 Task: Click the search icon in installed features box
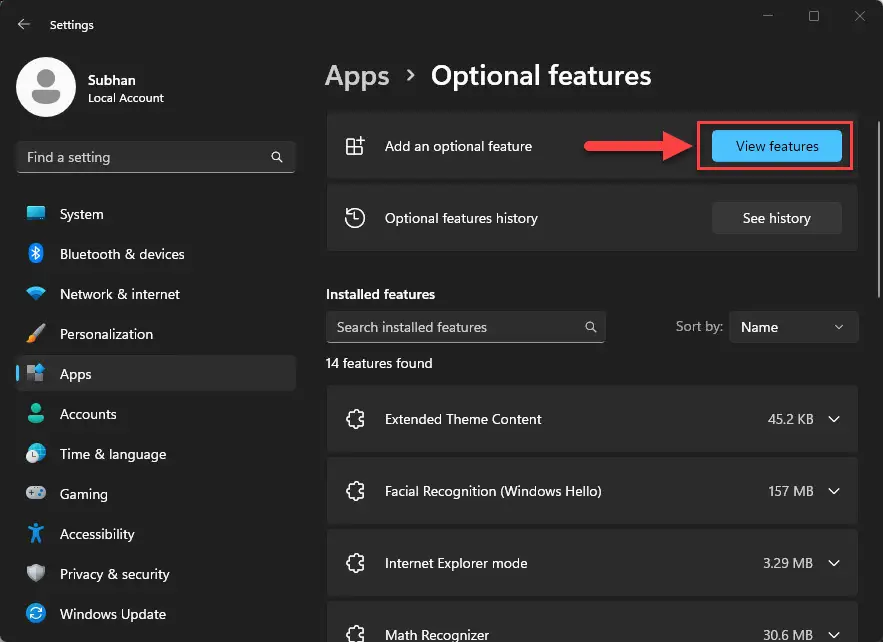[591, 327]
